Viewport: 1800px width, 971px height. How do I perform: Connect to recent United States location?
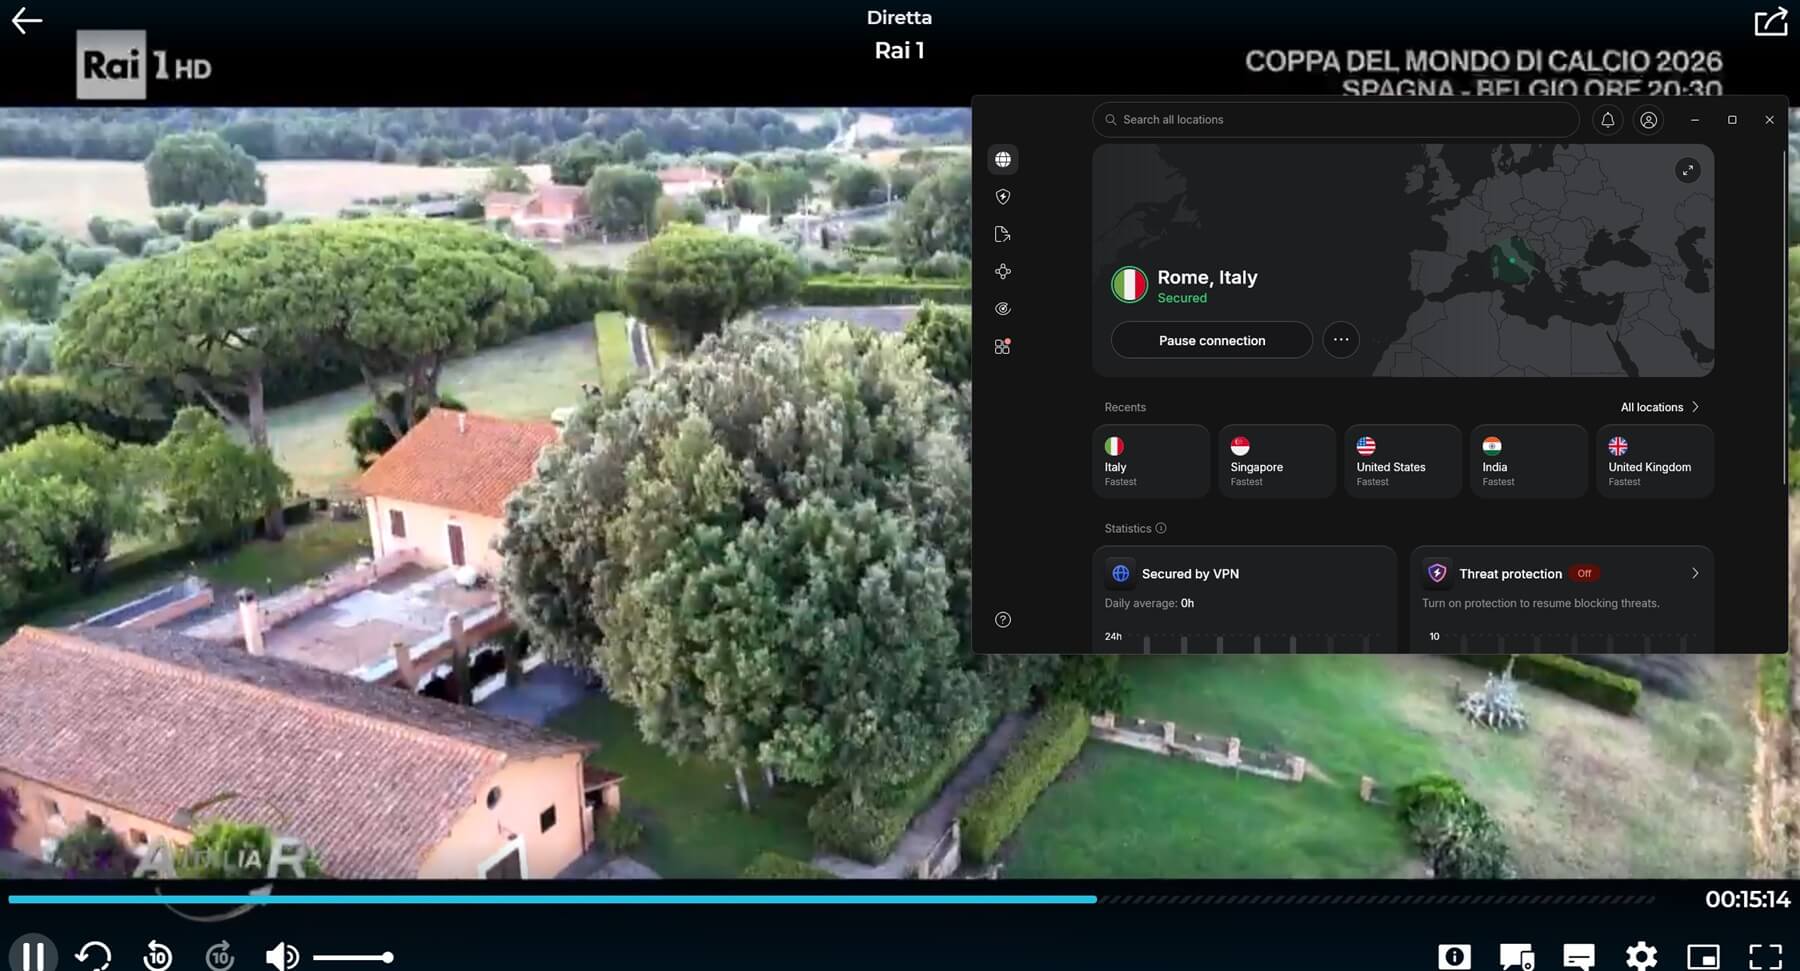(1403, 461)
